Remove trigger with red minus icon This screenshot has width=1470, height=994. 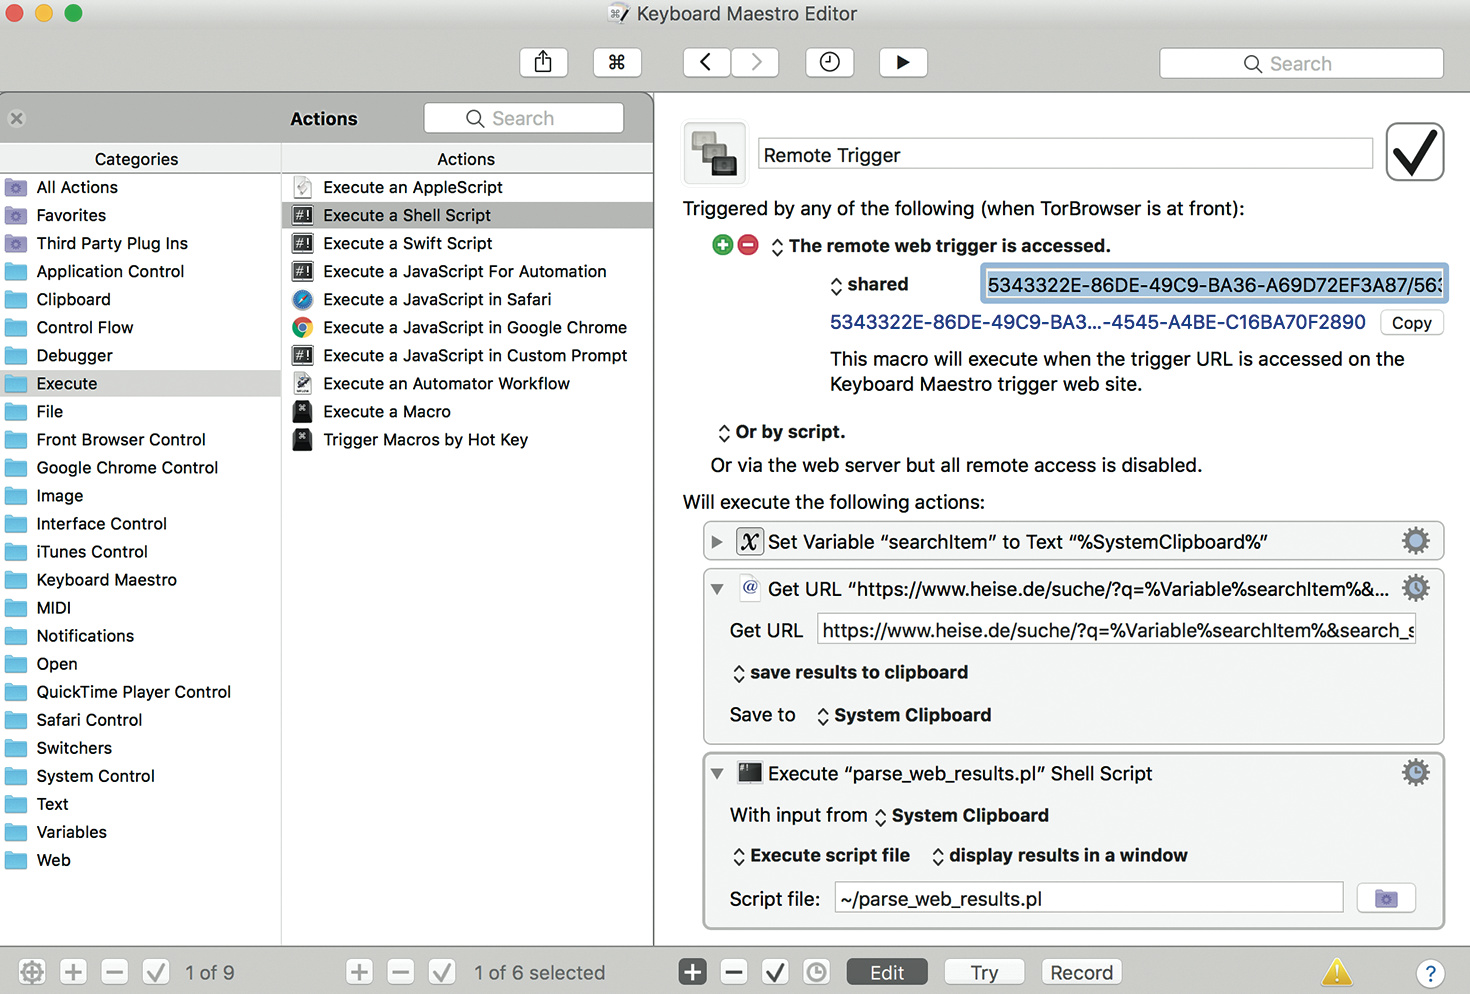(748, 245)
